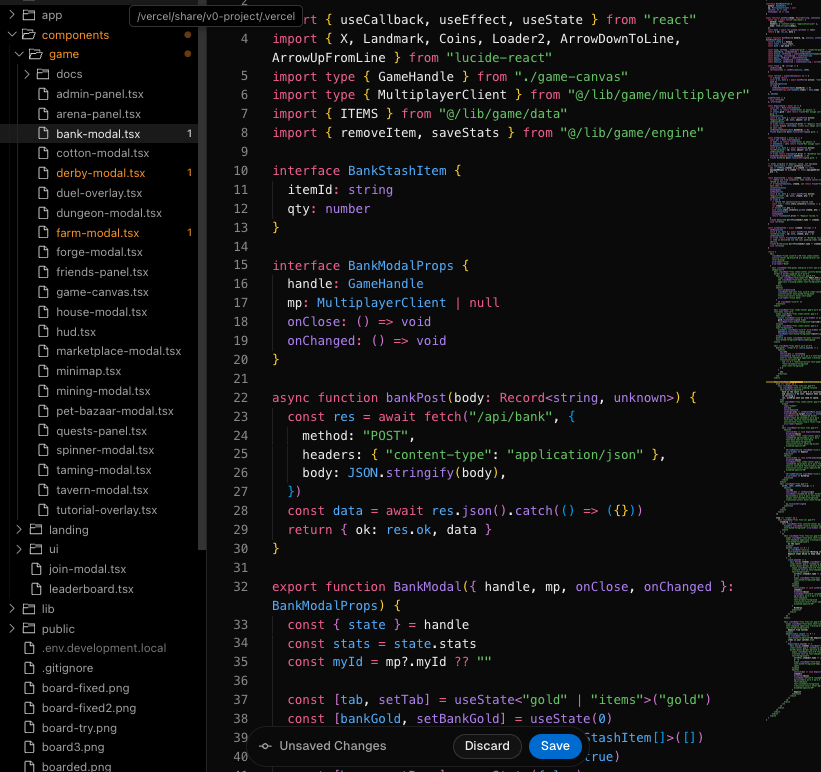Open quests-panel.tsx file
The width and height of the screenshot is (821, 772).
click(x=101, y=431)
